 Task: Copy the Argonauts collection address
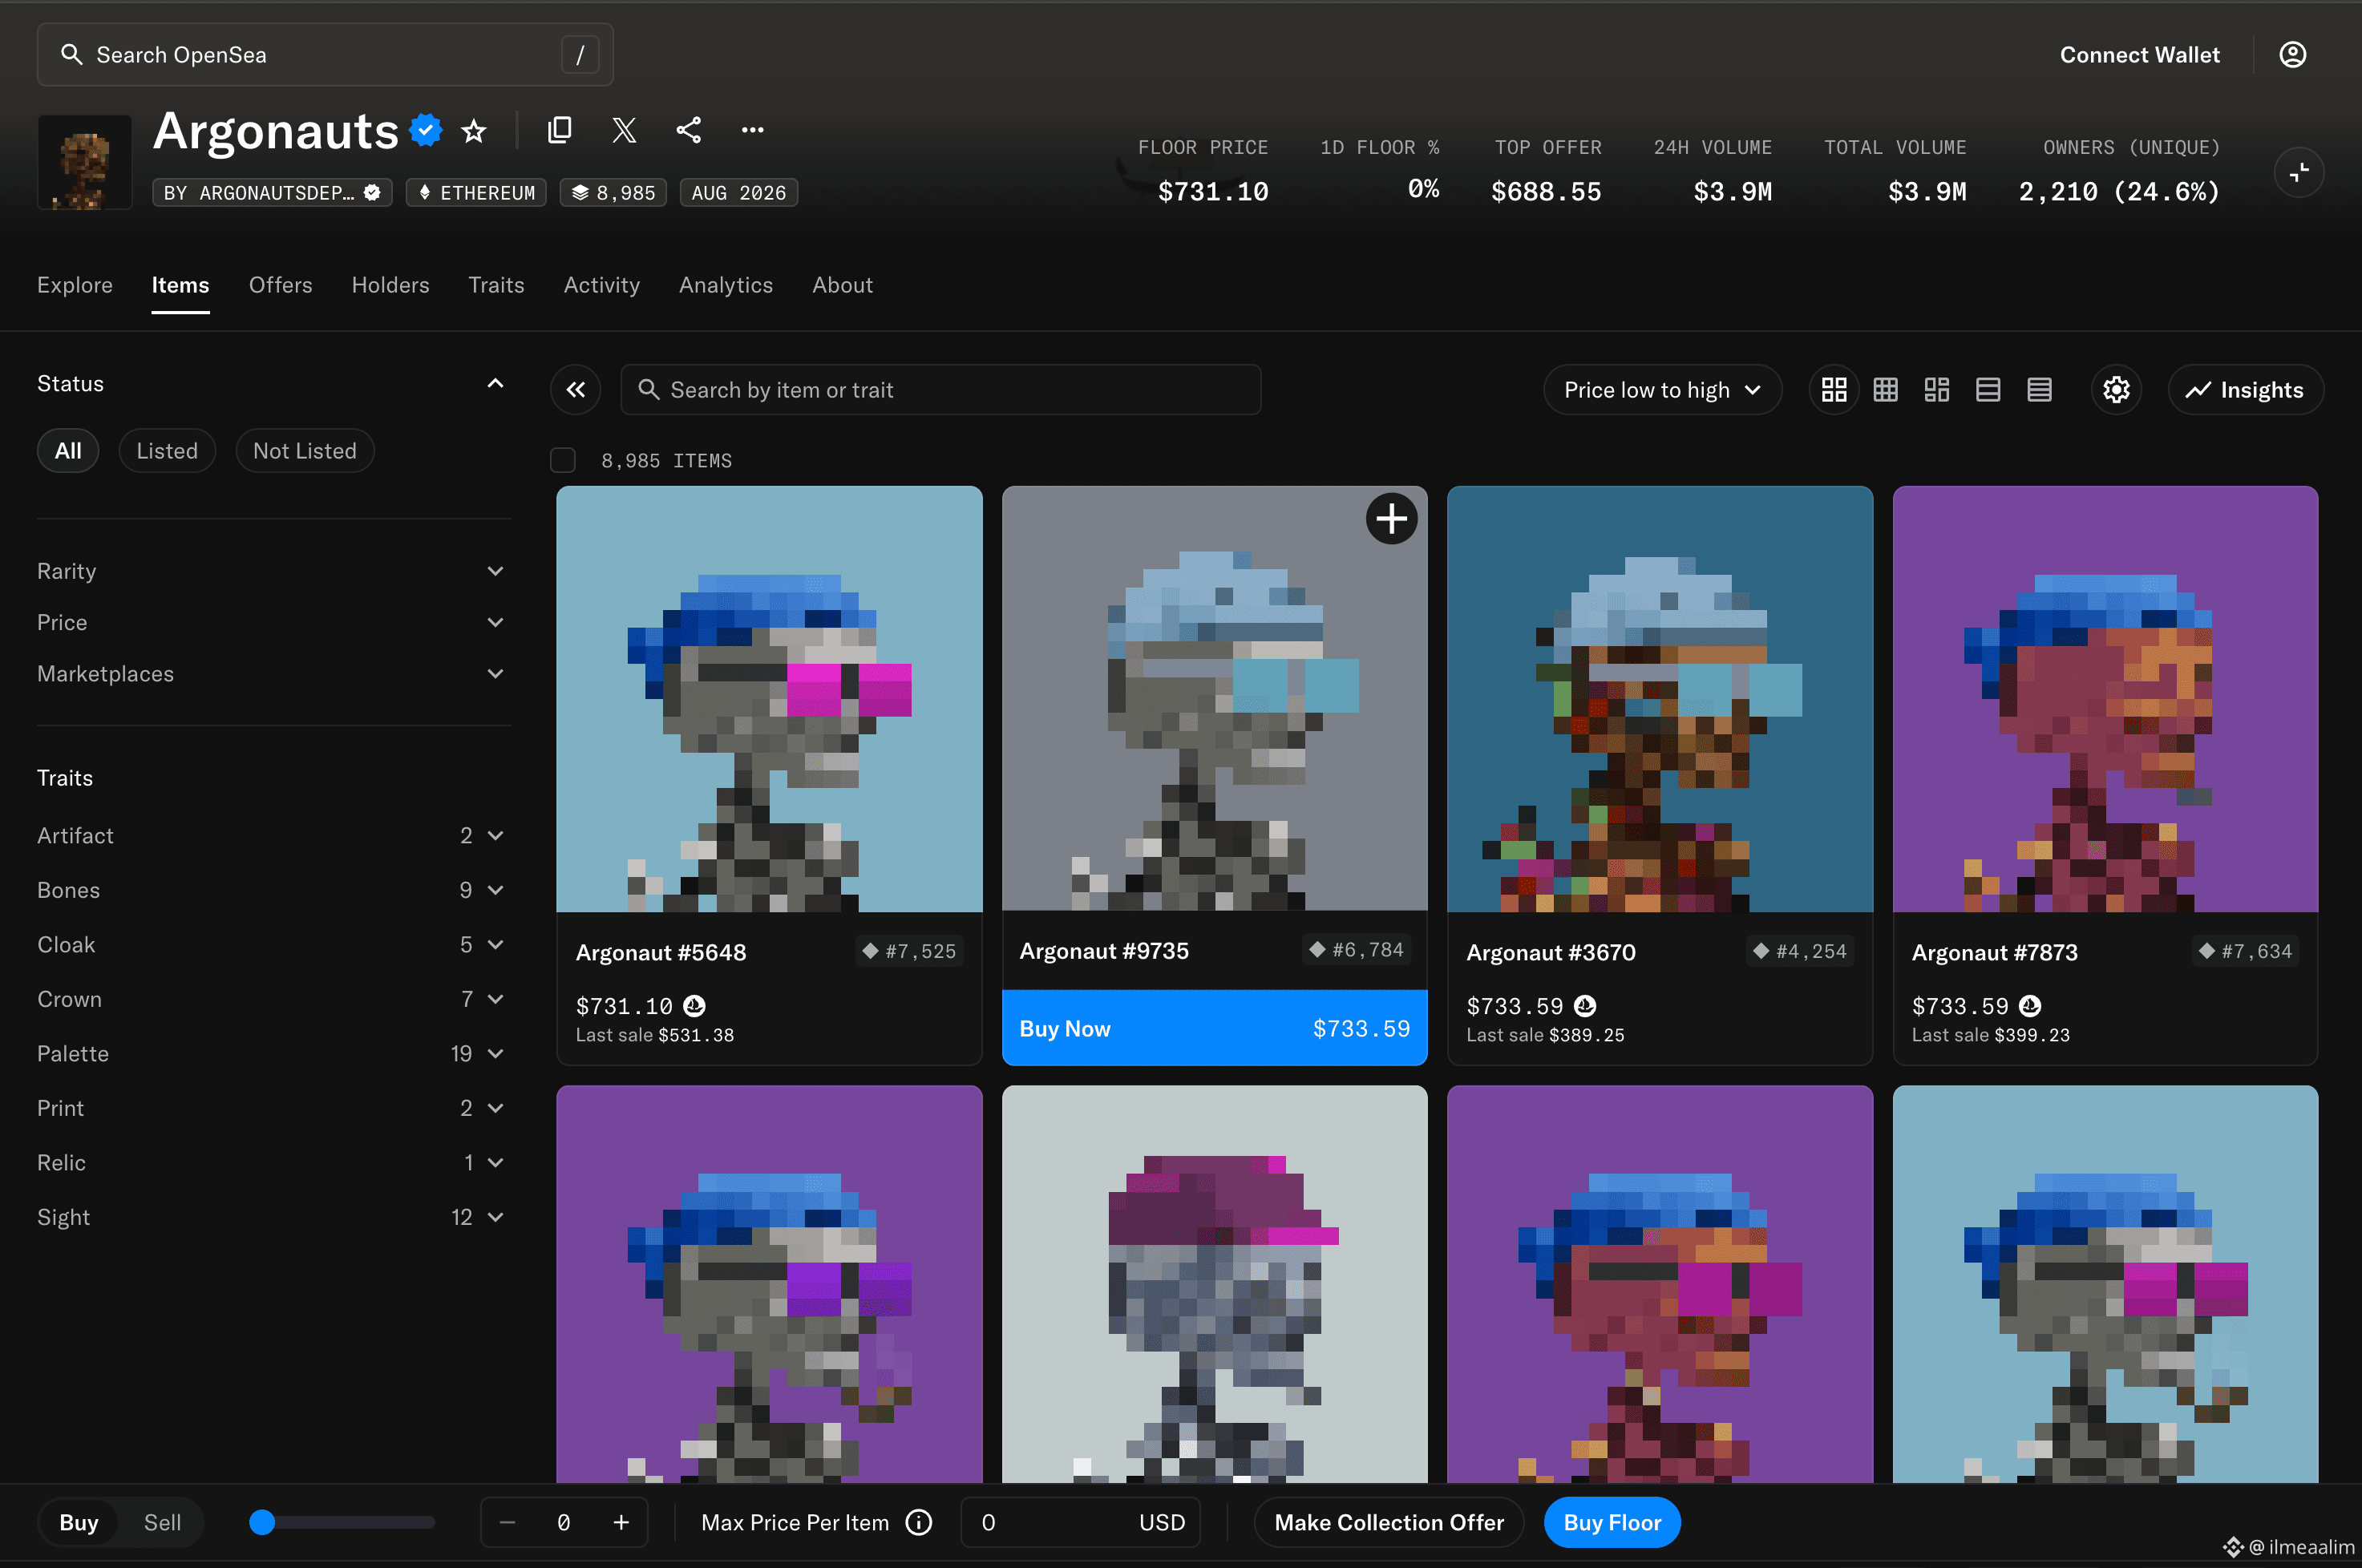(560, 130)
